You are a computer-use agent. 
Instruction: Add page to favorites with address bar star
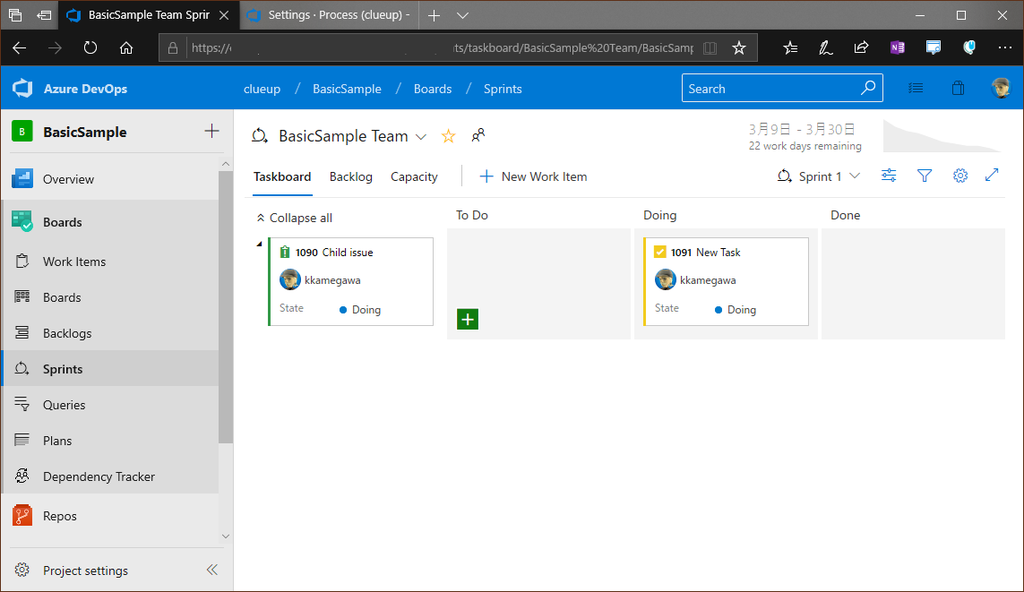tap(739, 48)
